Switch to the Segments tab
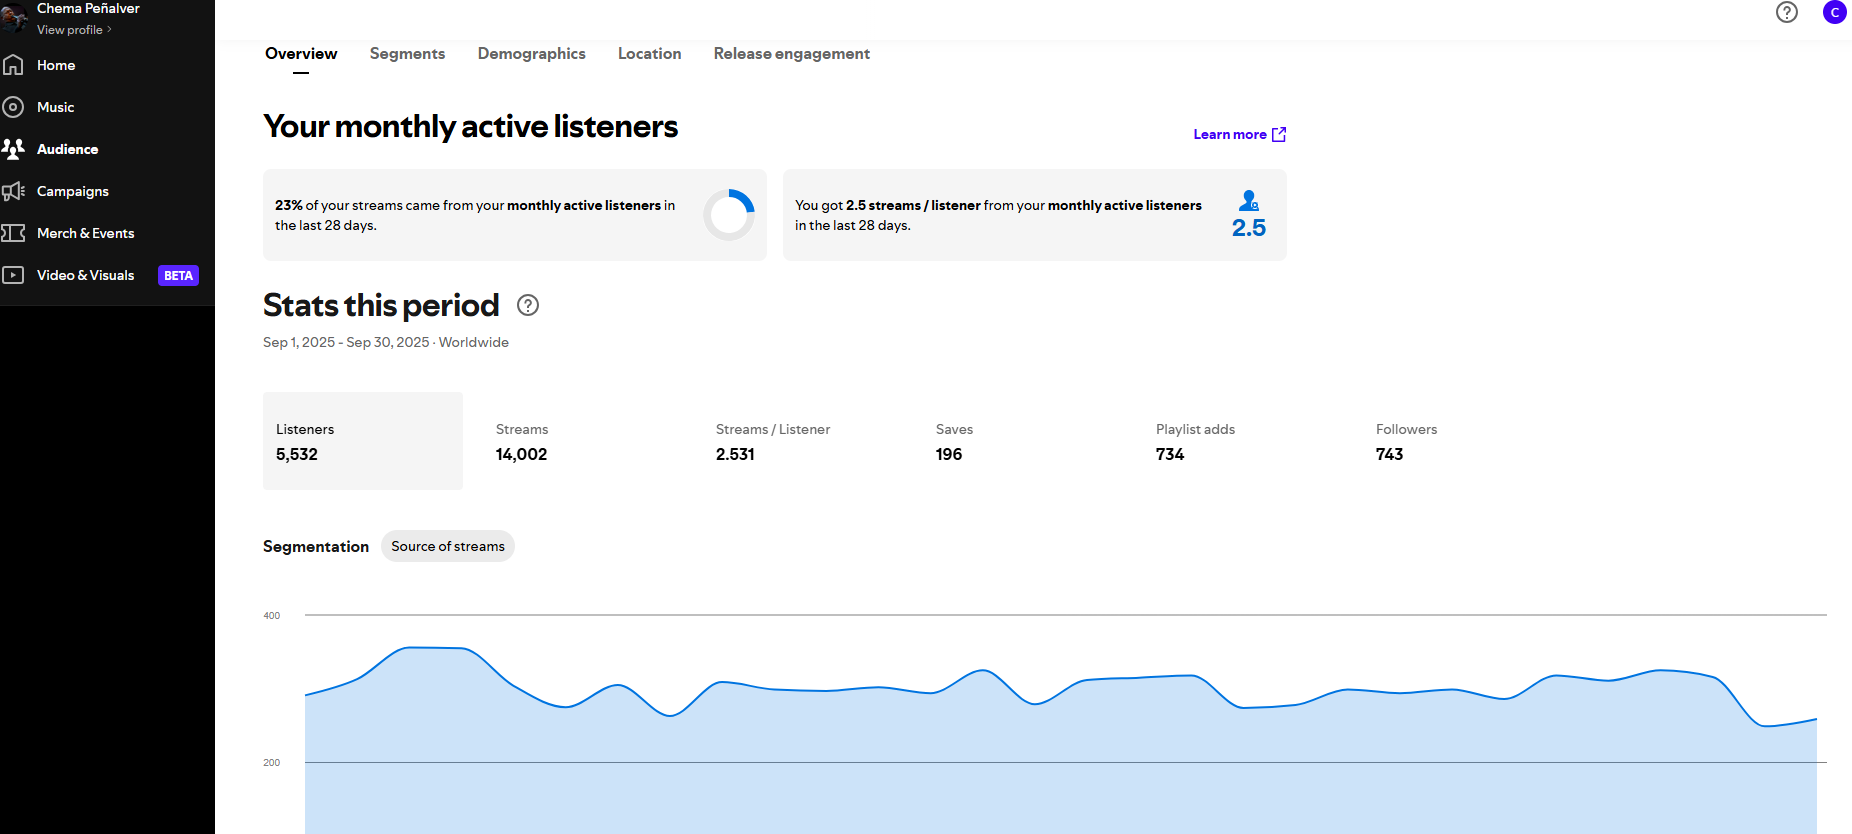The image size is (1852, 834). pos(407,54)
